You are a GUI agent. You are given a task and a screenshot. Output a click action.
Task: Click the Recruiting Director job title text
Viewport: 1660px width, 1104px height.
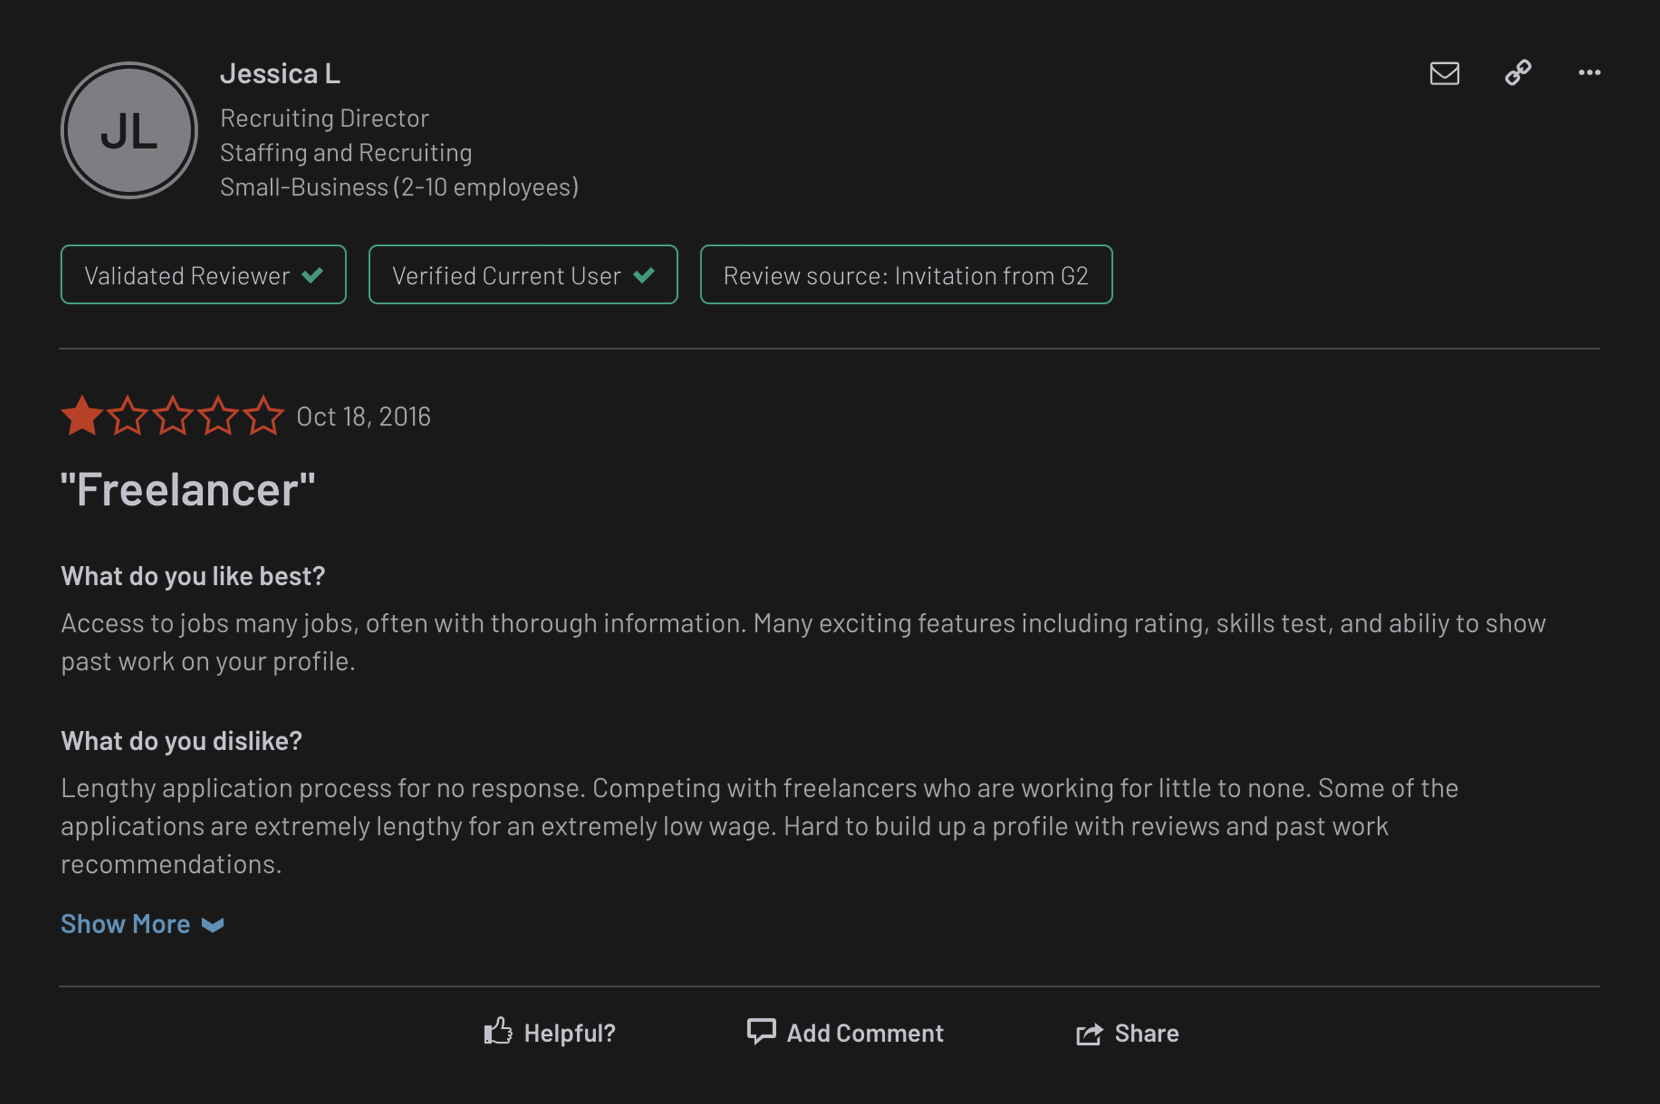(x=324, y=118)
